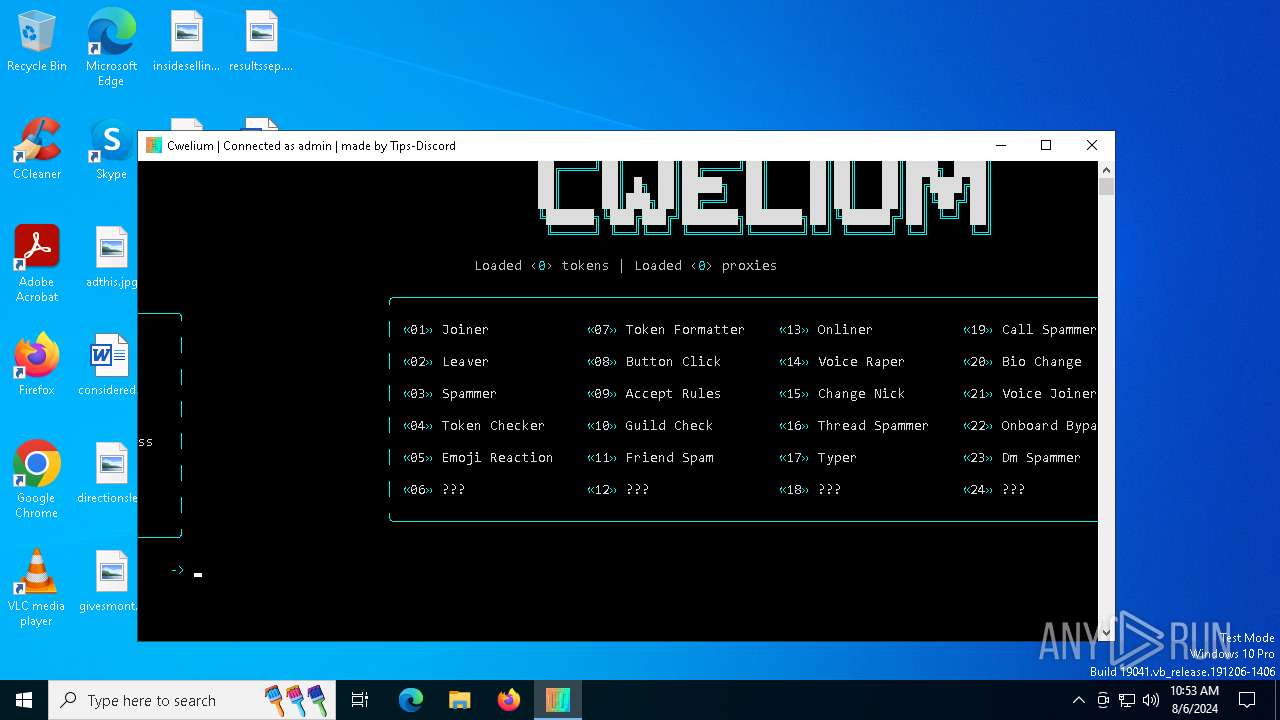Screen dimensions: 1280x720
Task: Click the "20 Bio Change" text
Action: pyautogui.click(x=1022, y=362)
